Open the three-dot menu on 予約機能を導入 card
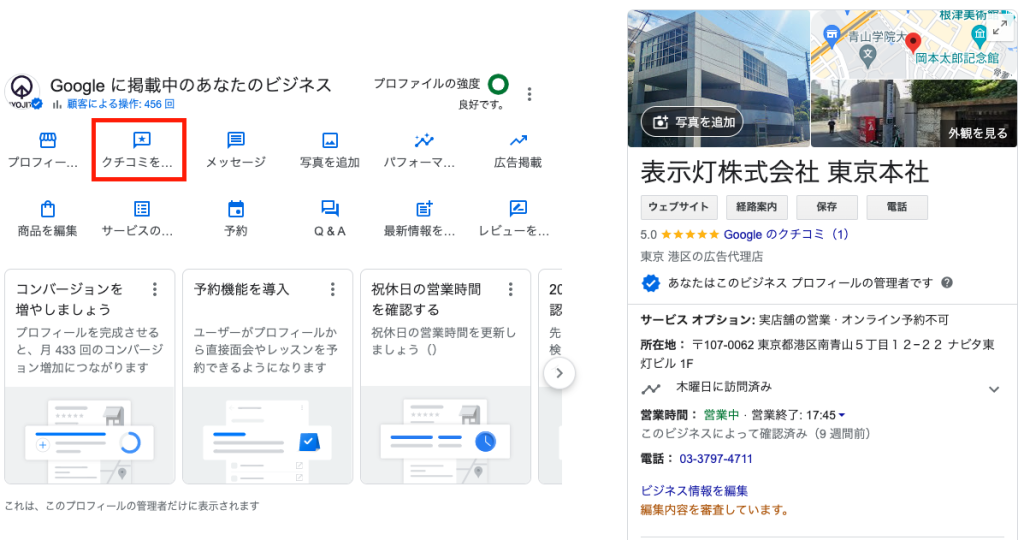Screen dimensions: 1024x540 click(332, 289)
